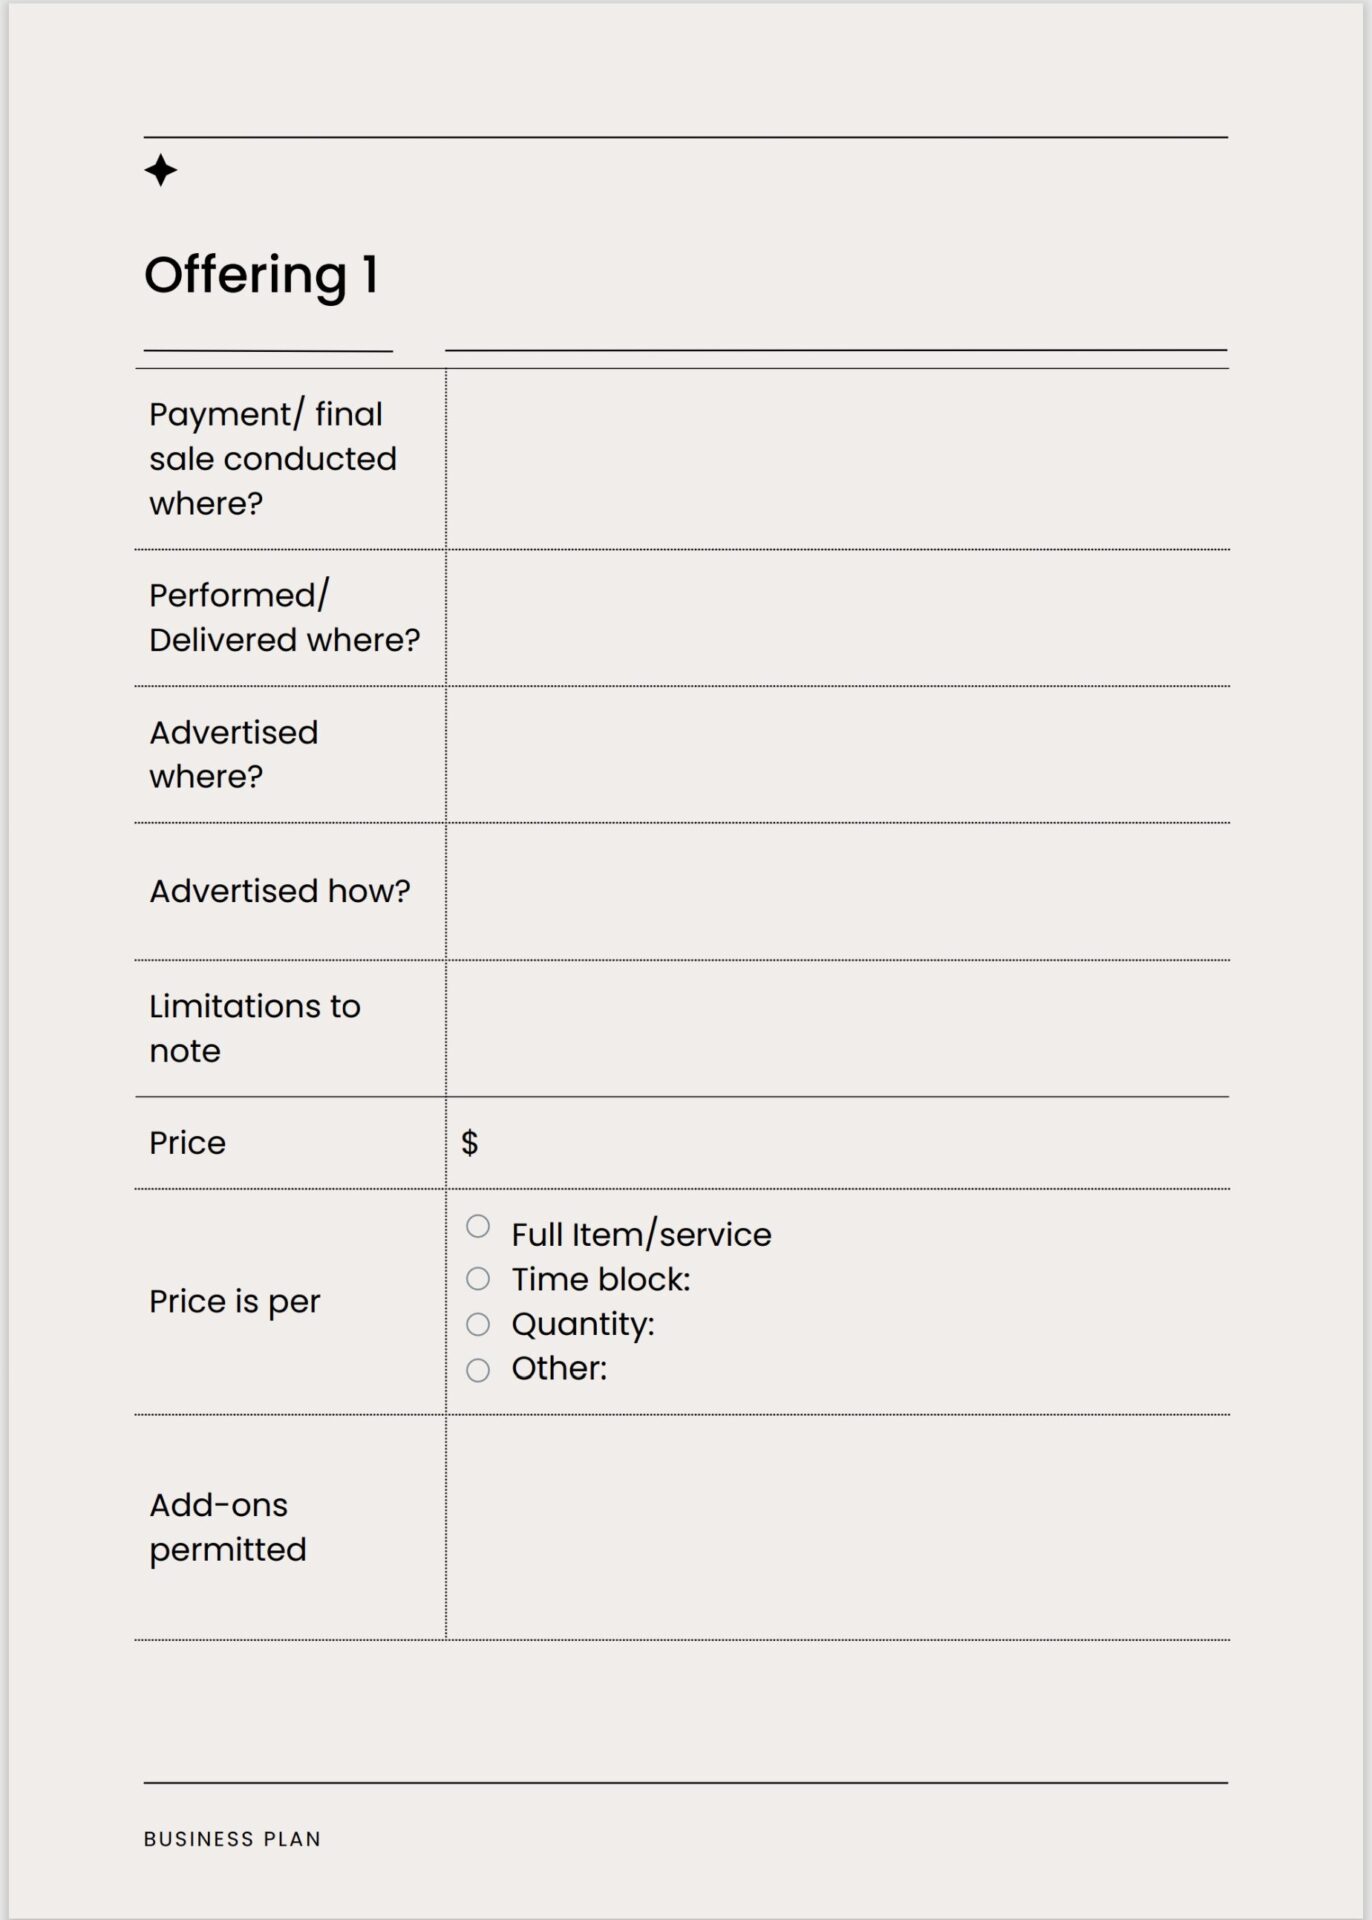This screenshot has height=1920, width=1372.
Task: Click the Performed/Delivered where answer cell
Action: click(x=837, y=618)
